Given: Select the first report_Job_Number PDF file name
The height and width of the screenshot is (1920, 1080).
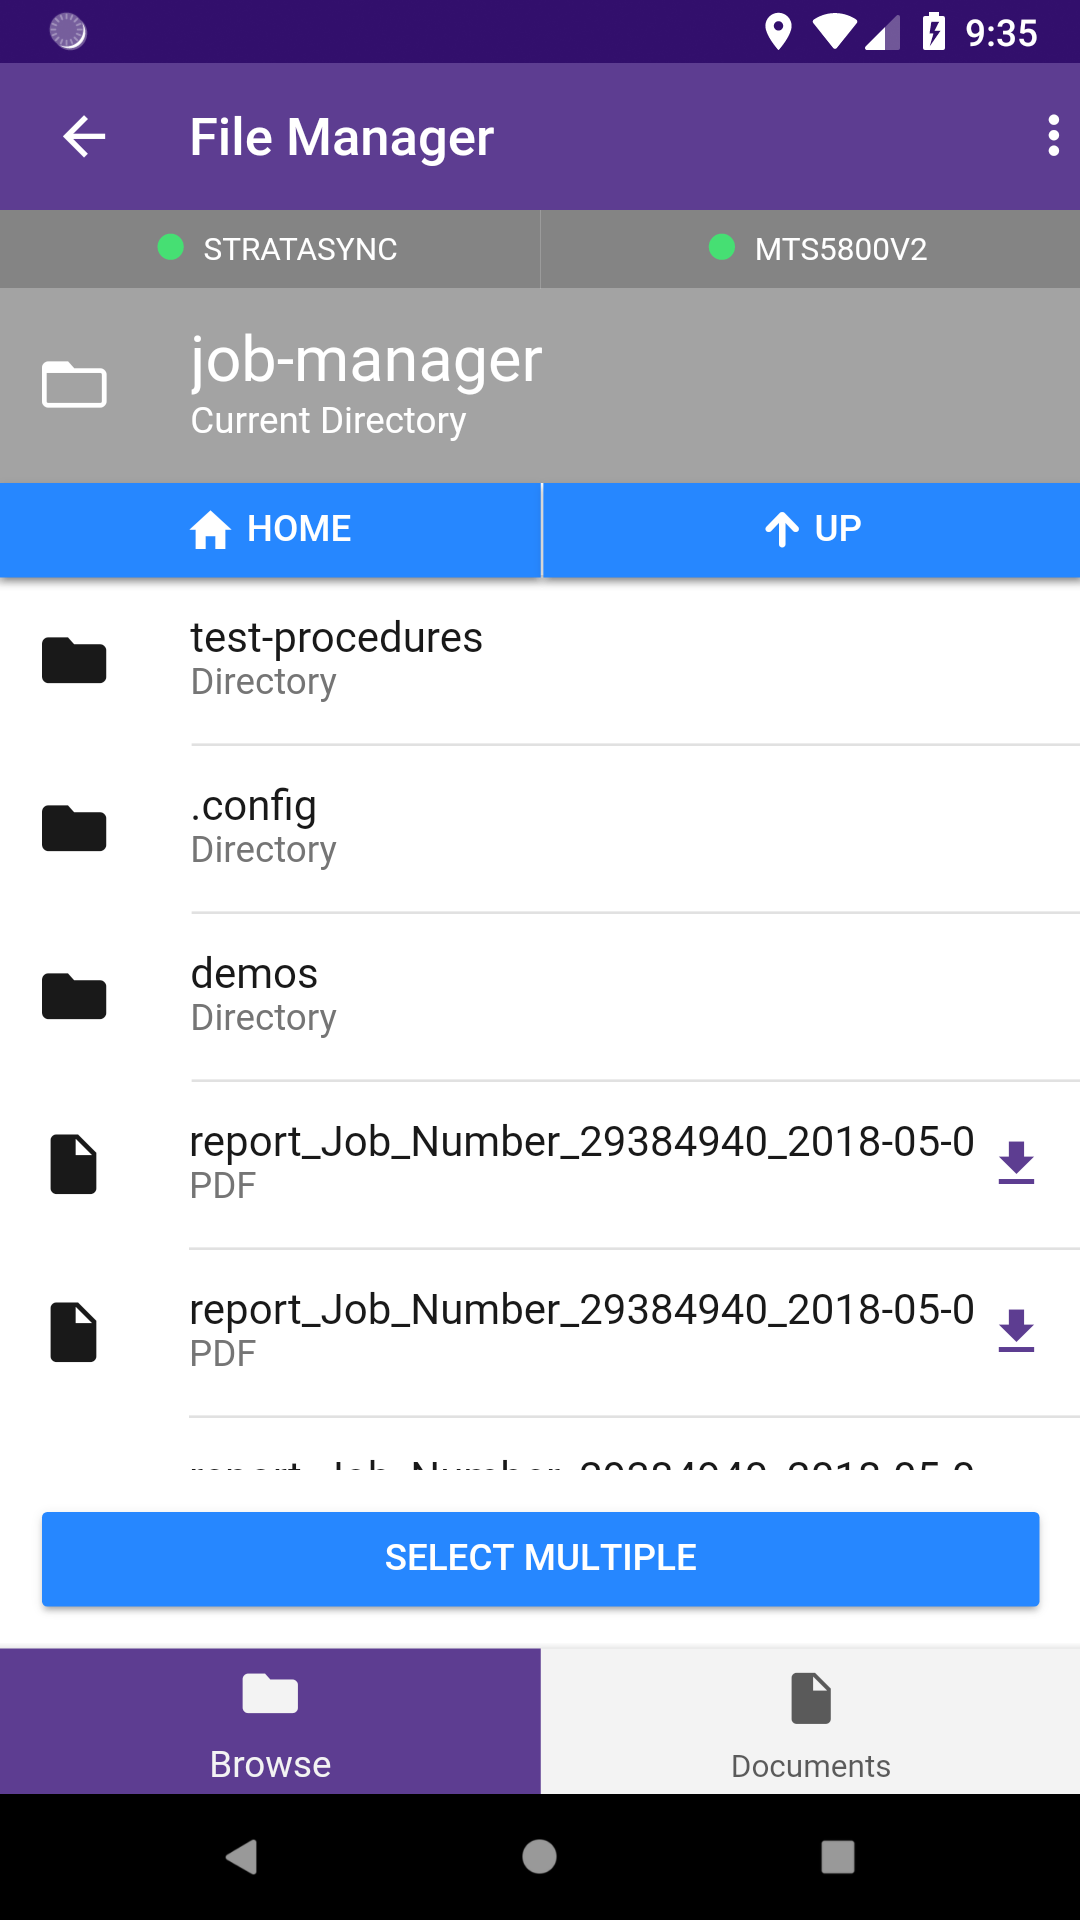Looking at the screenshot, I should click(582, 1142).
